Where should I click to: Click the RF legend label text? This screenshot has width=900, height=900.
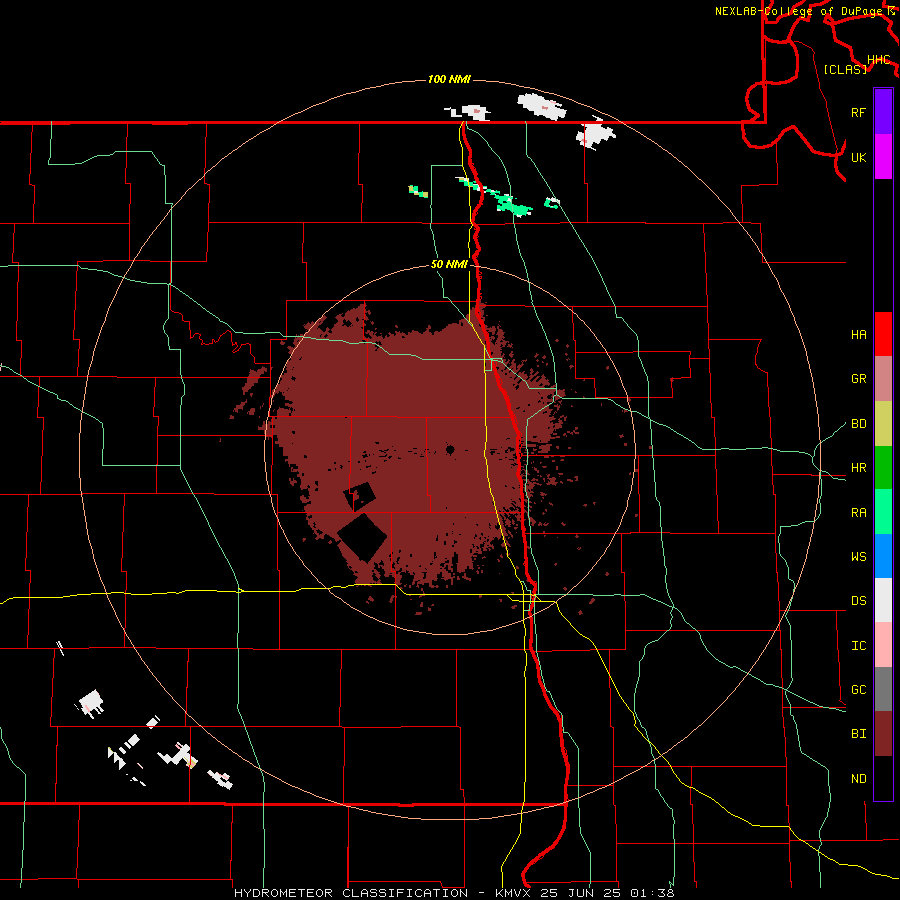click(859, 112)
